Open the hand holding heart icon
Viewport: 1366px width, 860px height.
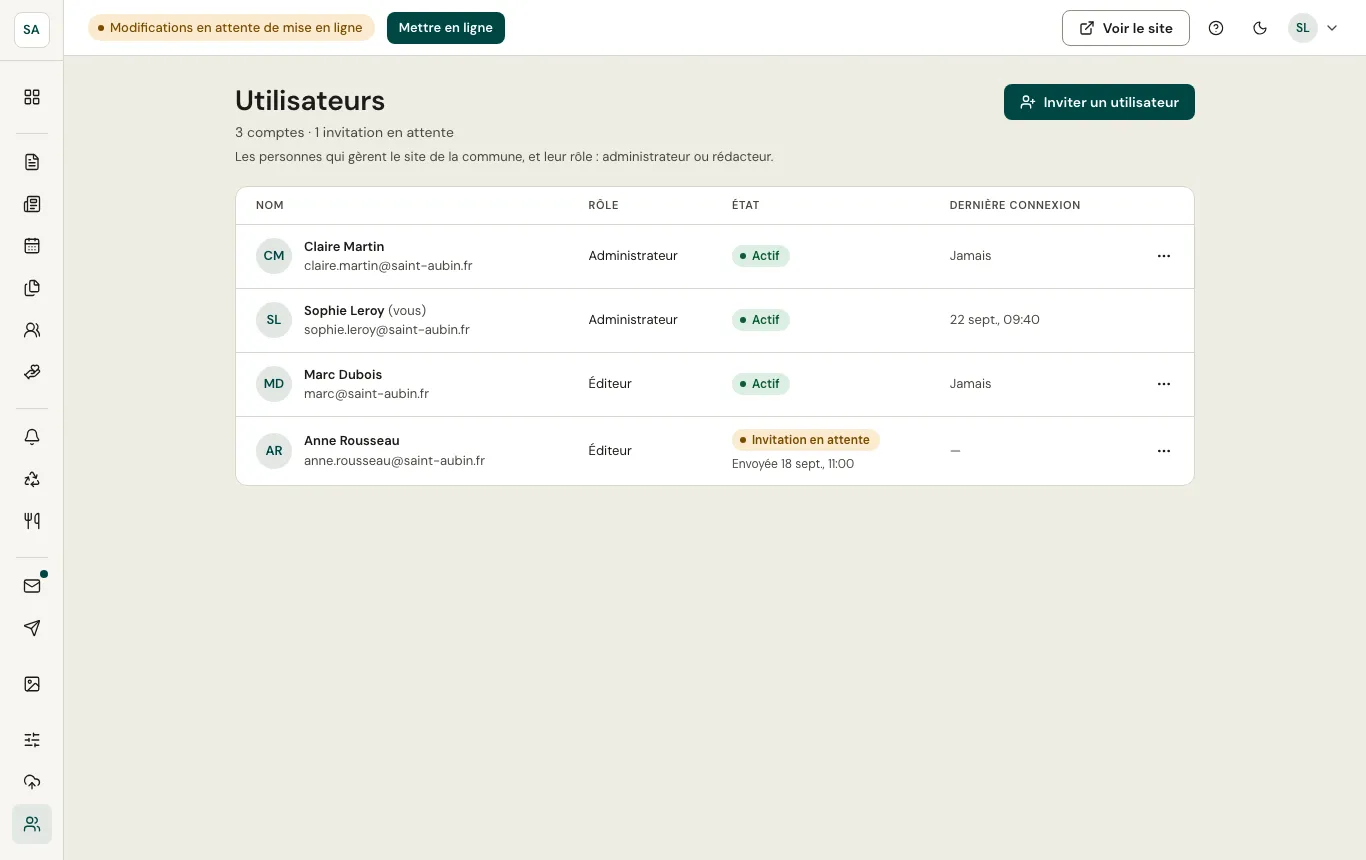click(x=32, y=372)
